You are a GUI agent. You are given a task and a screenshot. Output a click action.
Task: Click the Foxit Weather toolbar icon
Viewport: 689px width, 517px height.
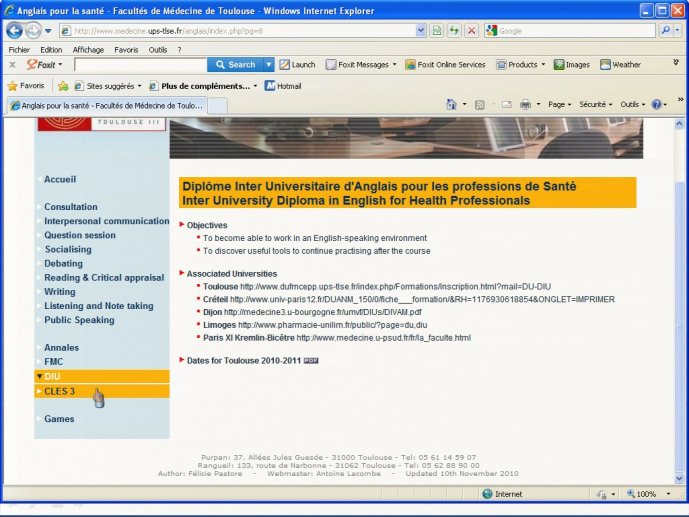[620, 65]
